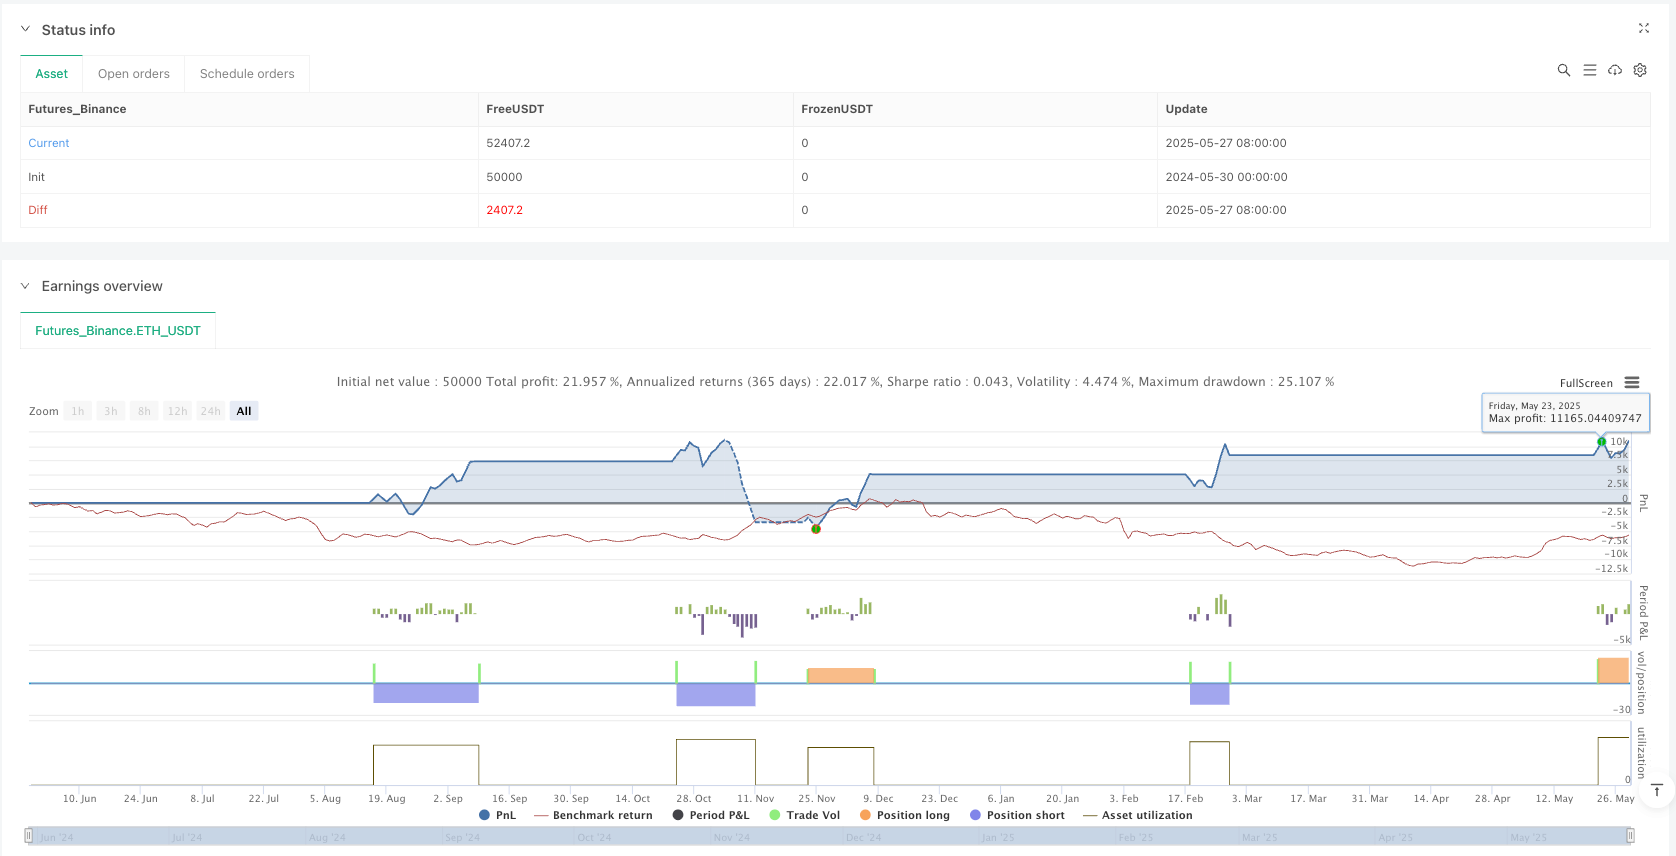
Task: Open the chart hamburger menu next to FullScreen
Action: (x=1632, y=383)
